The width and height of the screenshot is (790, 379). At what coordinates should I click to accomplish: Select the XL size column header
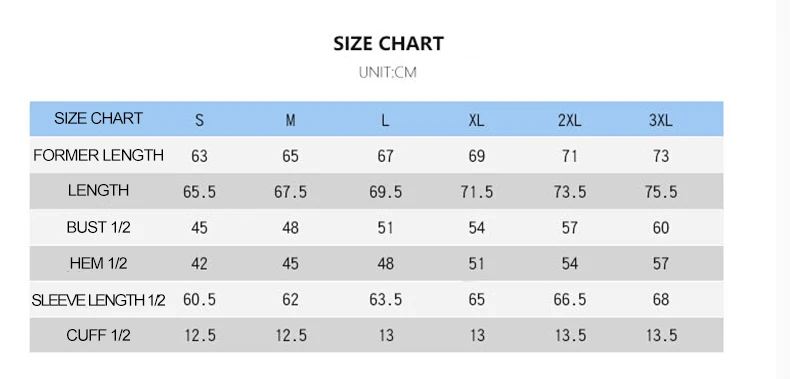click(x=477, y=120)
